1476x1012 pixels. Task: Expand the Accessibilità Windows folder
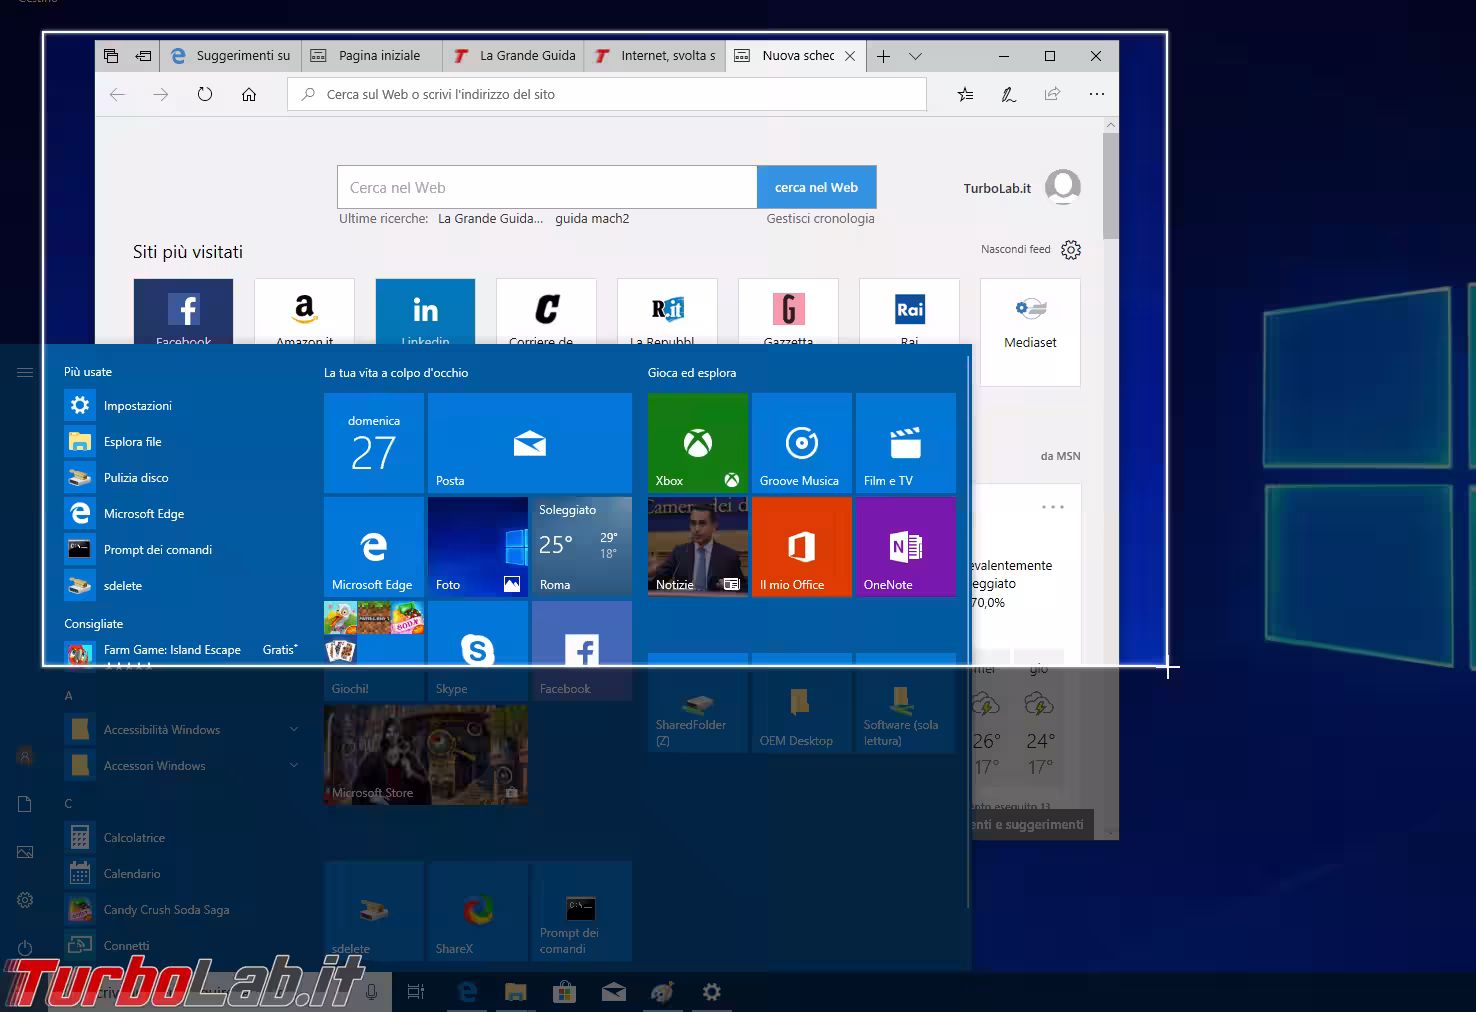[x=293, y=730]
